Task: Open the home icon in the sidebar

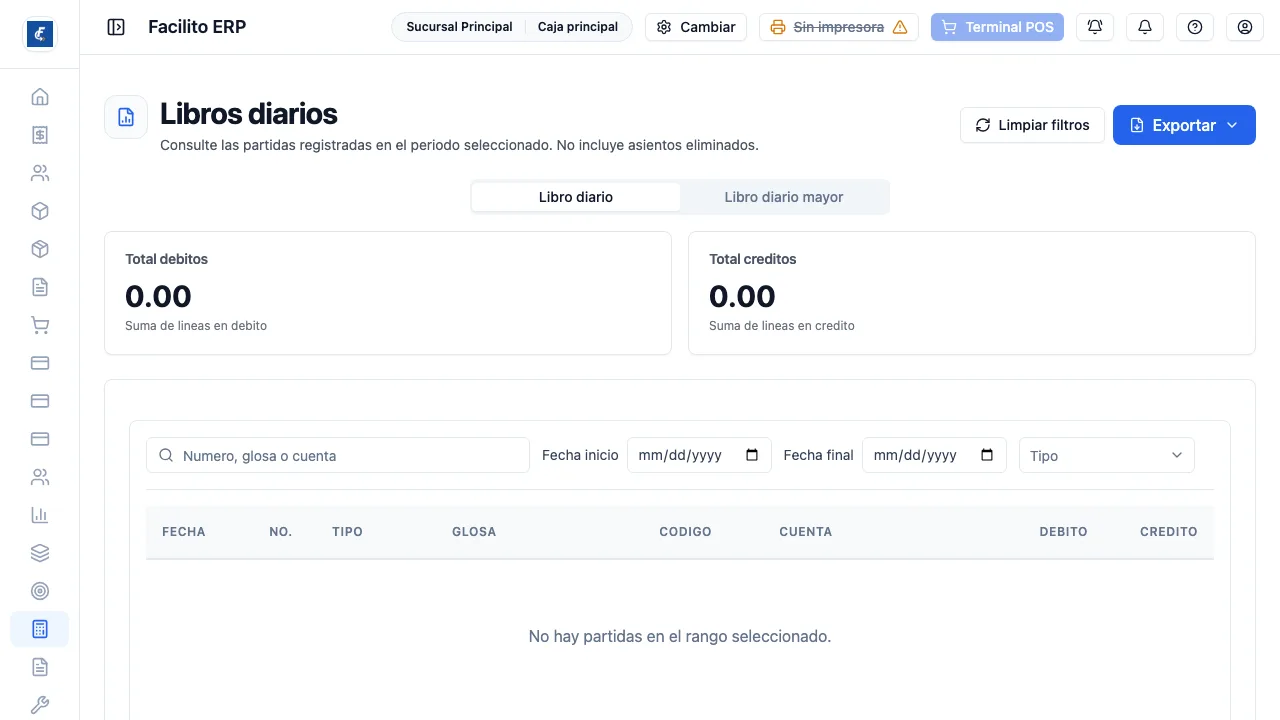Action: [40, 97]
